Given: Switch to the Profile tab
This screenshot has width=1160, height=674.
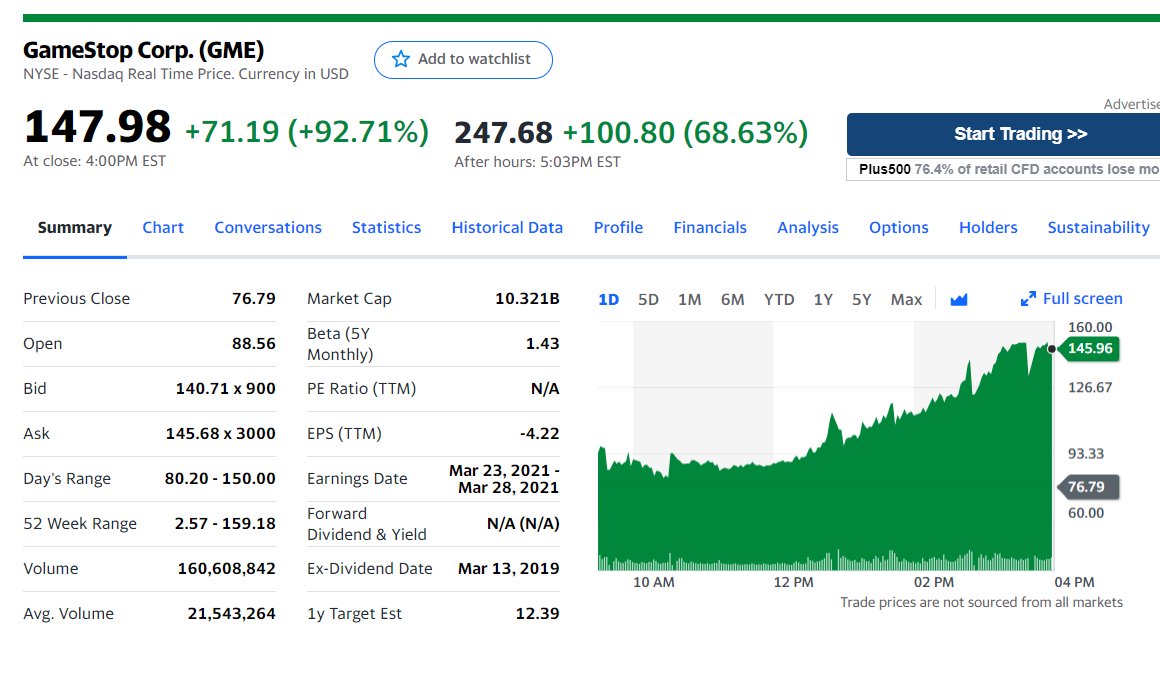Looking at the screenshot, I should 618,228.
